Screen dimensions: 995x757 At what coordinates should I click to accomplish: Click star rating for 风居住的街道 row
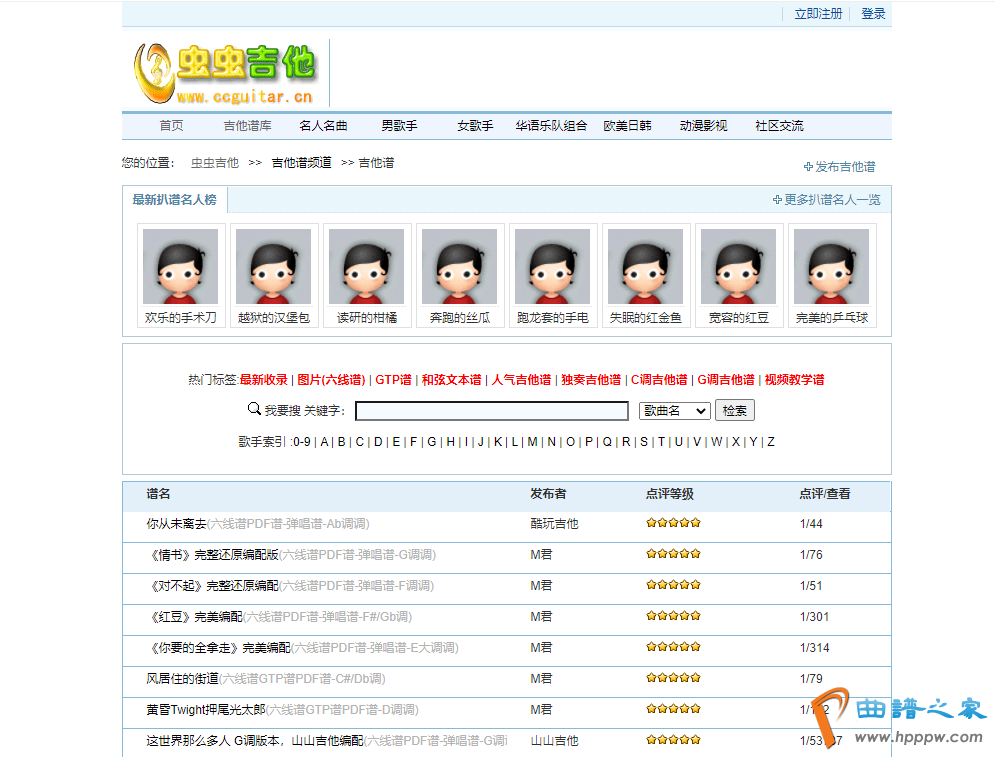(x=673, y=679)
